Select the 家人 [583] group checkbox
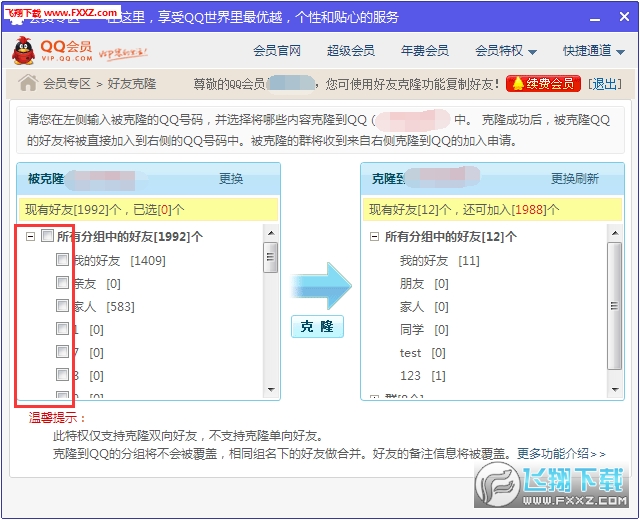This screenshot has height=520, width=640. point(63,306)
